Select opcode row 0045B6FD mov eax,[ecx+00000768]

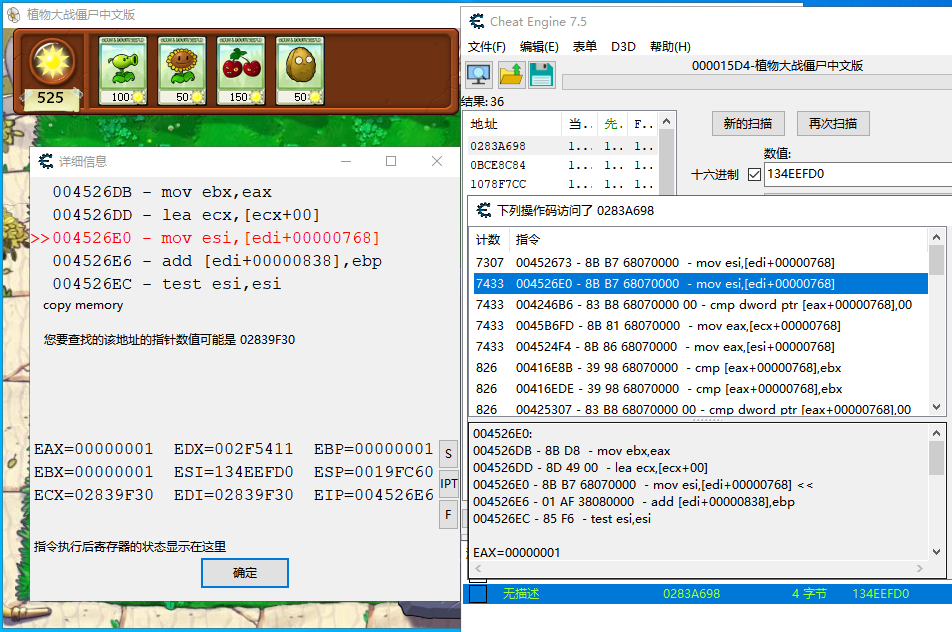click(x=701, y=326)
